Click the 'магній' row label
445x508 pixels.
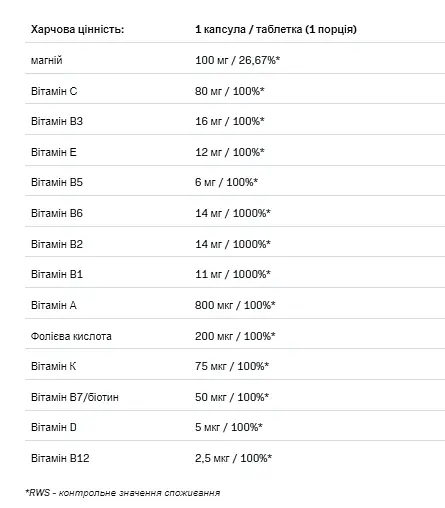coord(47,60)
